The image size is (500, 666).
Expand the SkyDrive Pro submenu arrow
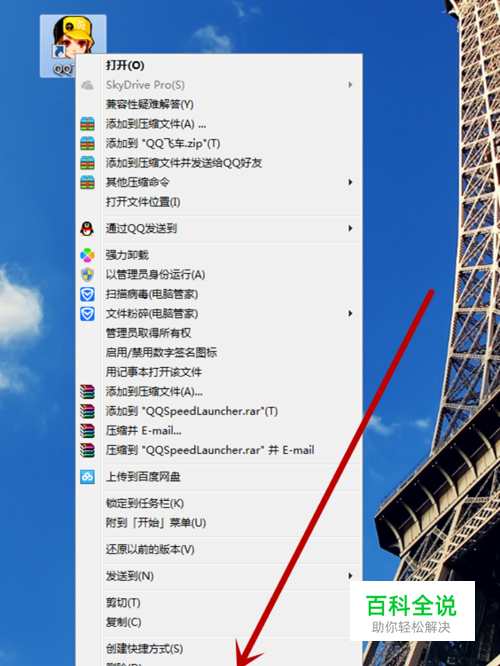coord(350,85)
